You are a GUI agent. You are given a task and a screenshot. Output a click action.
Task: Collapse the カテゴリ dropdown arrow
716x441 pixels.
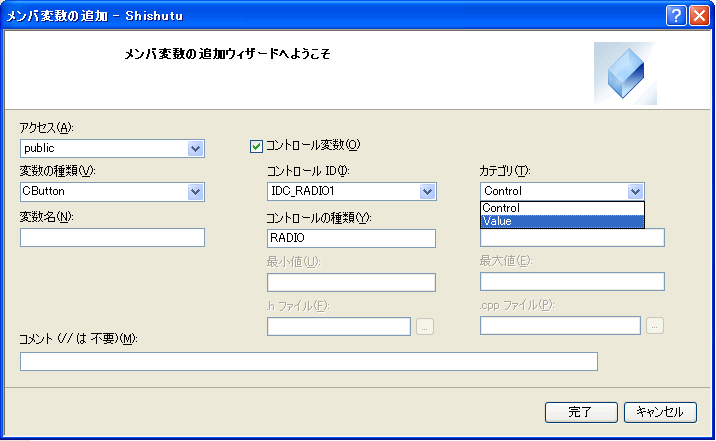point(634,192)
